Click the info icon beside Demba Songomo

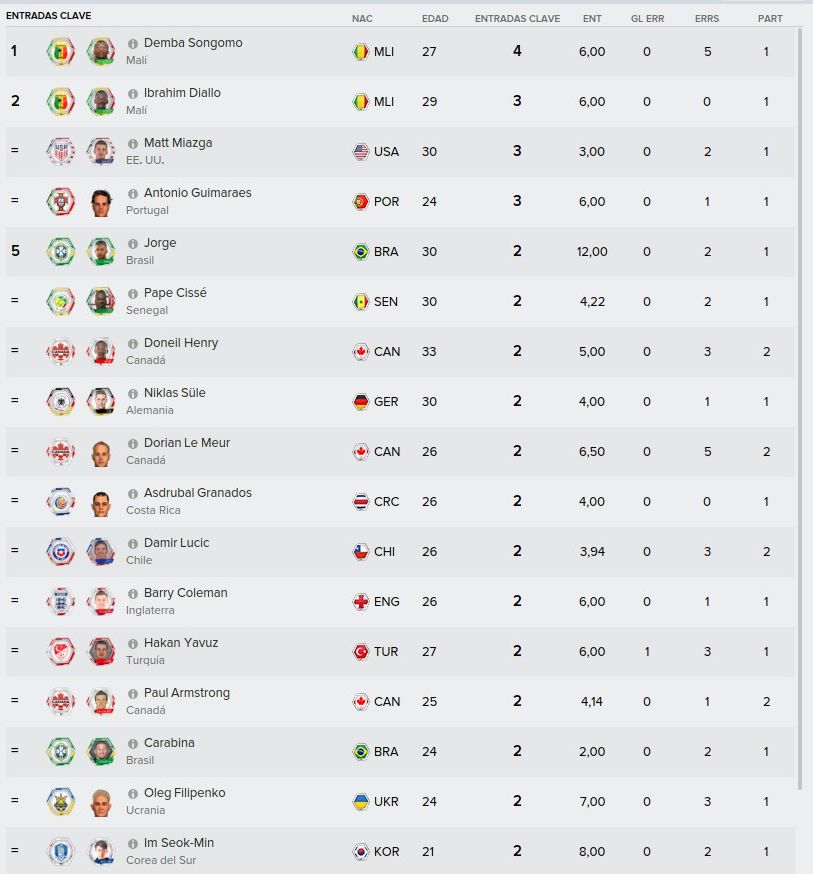point(133,43)
